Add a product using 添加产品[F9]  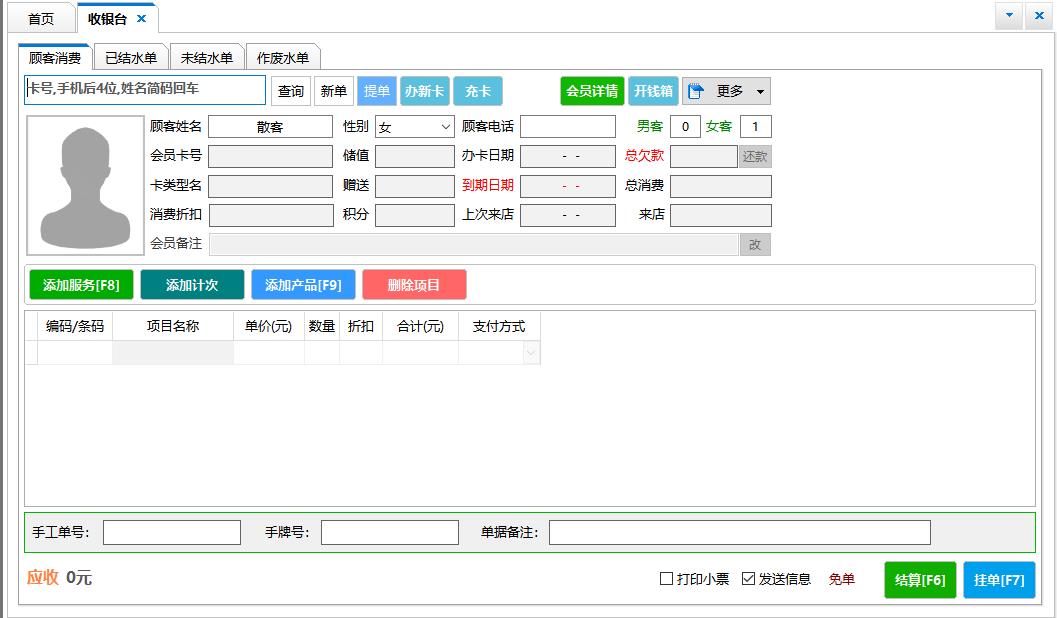tap(304, 284)
